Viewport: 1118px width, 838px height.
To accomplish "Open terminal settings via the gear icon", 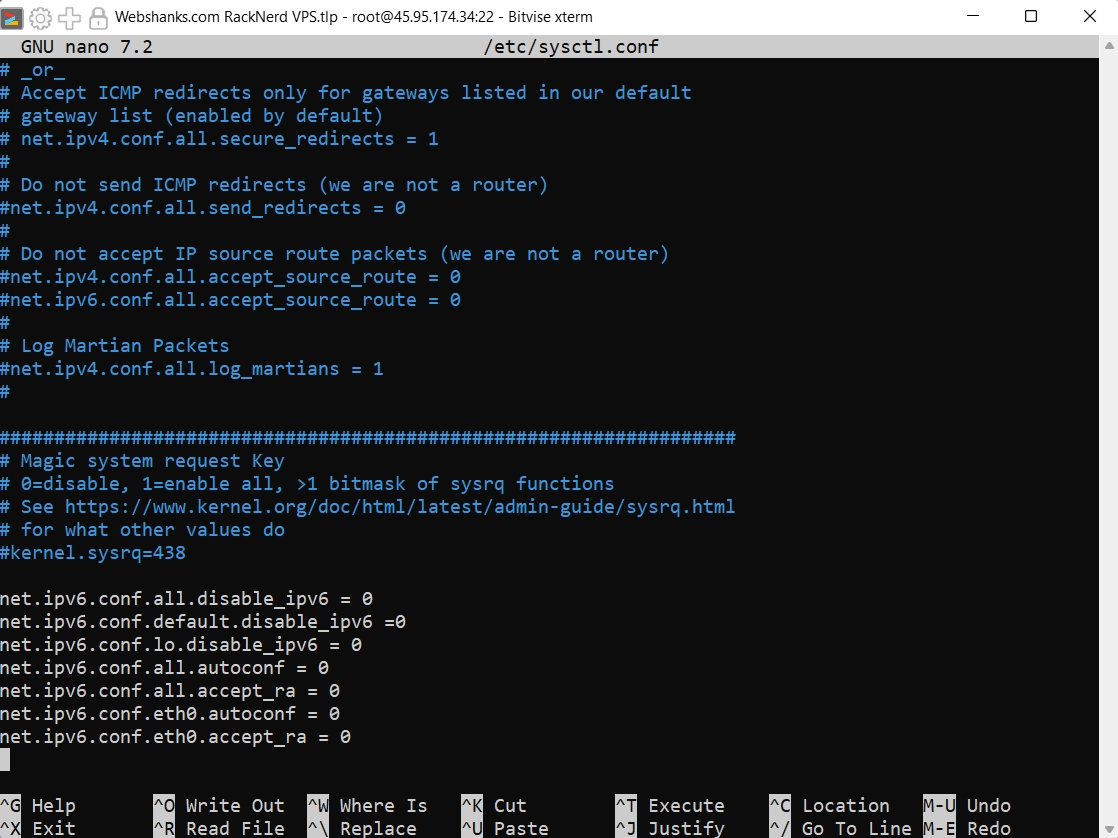I will pyautogui.click(x=41, y=17).
